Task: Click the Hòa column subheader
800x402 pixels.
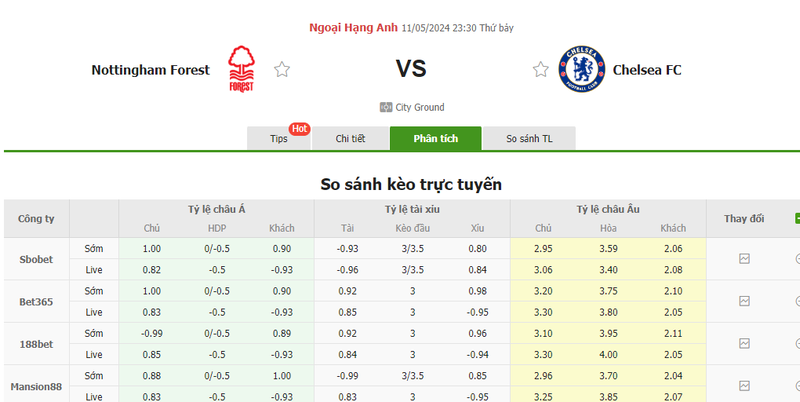Action: 608,228
